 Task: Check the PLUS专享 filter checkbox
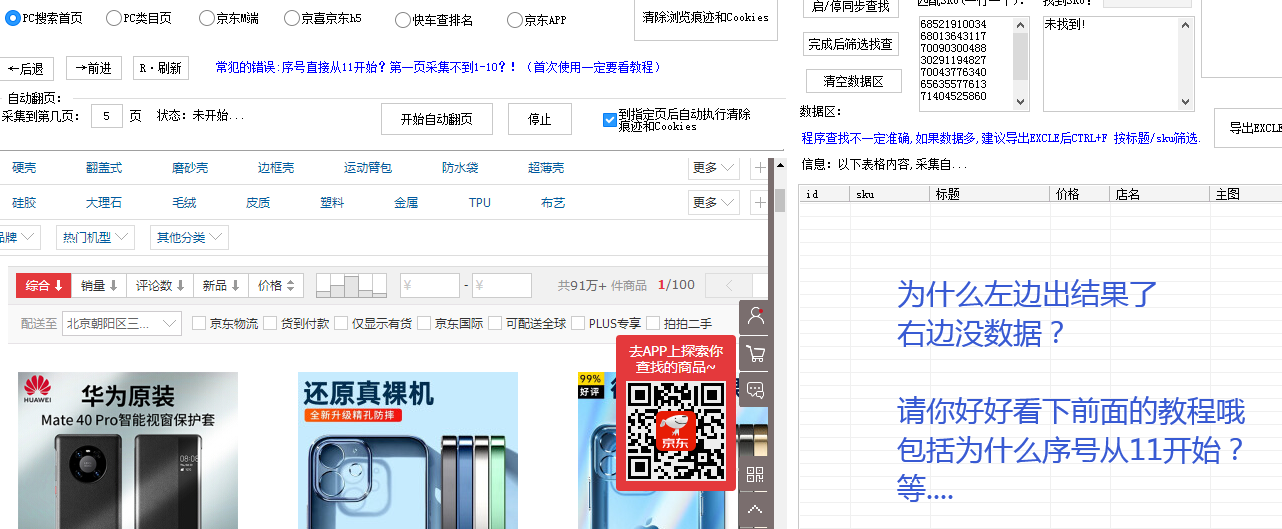pos(578,323)
